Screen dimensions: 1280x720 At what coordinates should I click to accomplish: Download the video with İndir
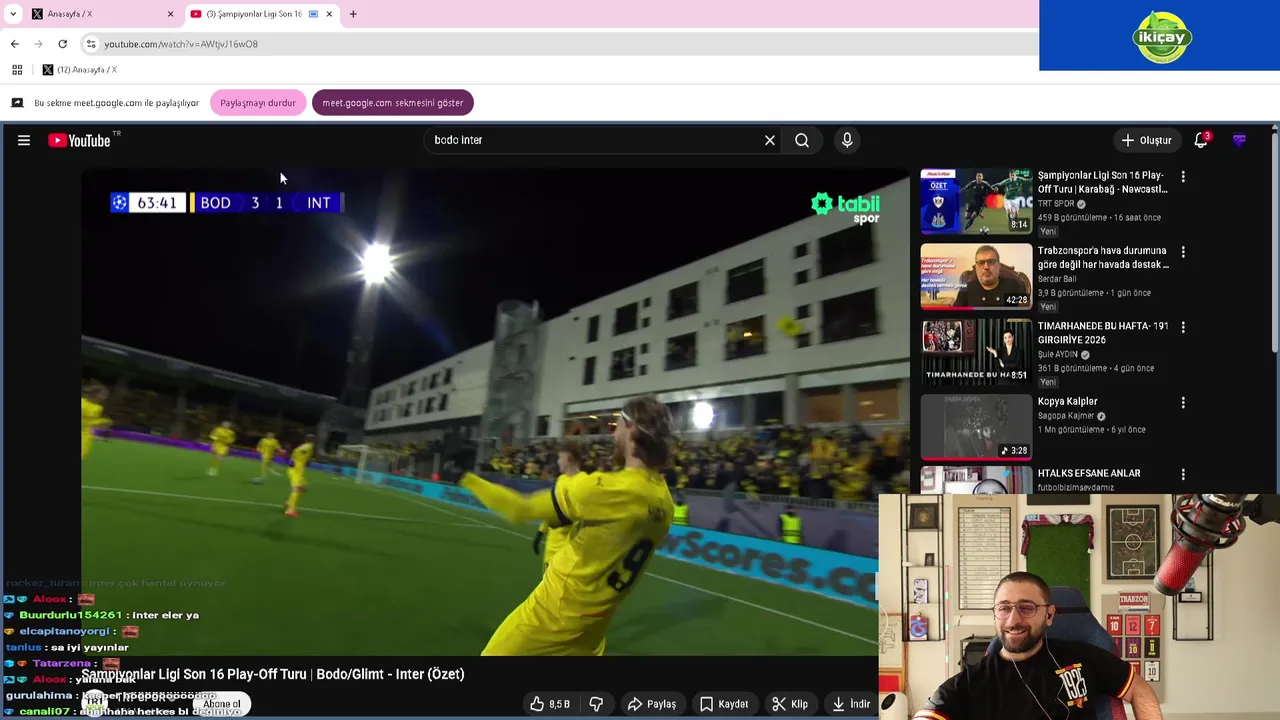coord(851,704)
